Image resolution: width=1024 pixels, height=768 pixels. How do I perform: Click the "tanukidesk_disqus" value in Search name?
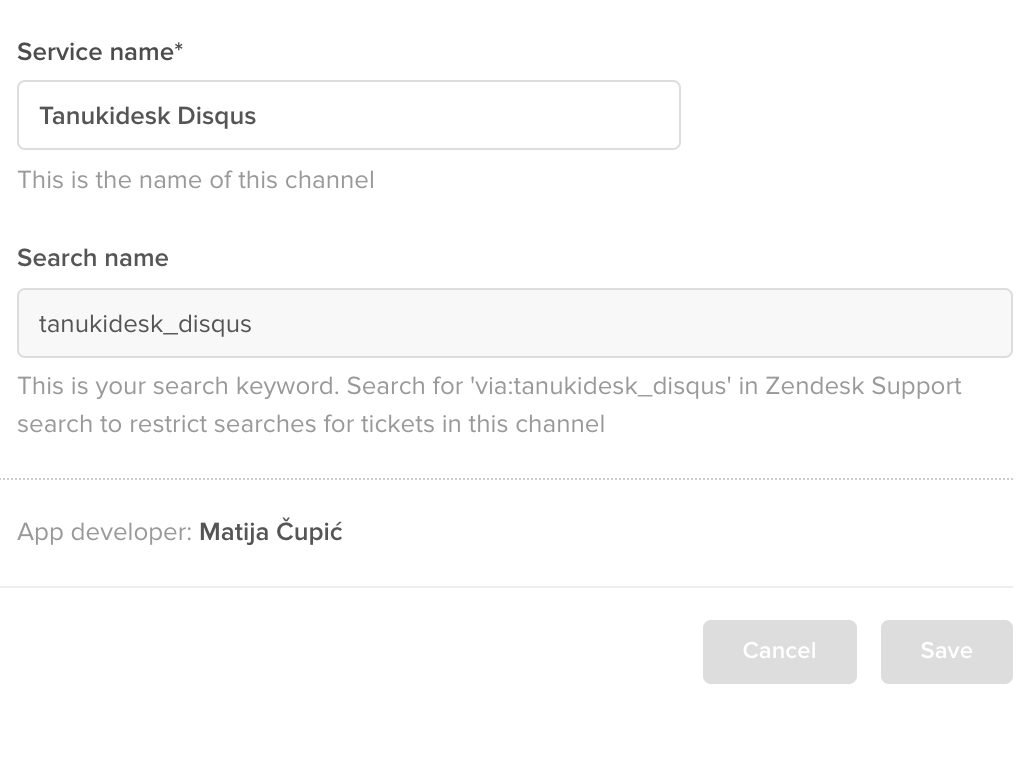pos(145,324)
